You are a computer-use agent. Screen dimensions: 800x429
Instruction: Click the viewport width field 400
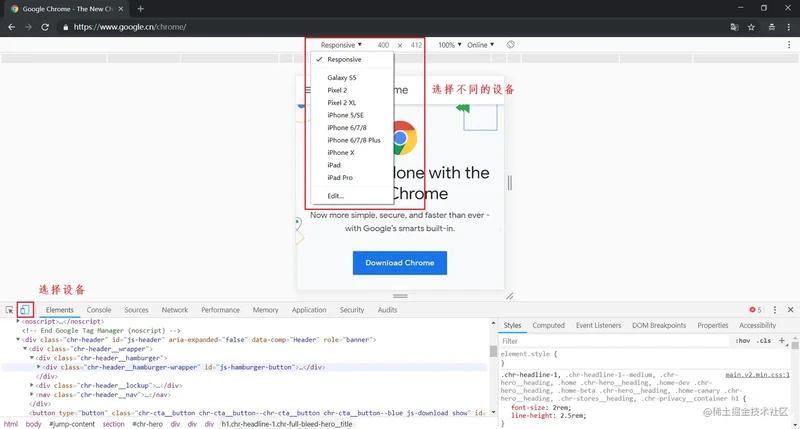[383, 45]
